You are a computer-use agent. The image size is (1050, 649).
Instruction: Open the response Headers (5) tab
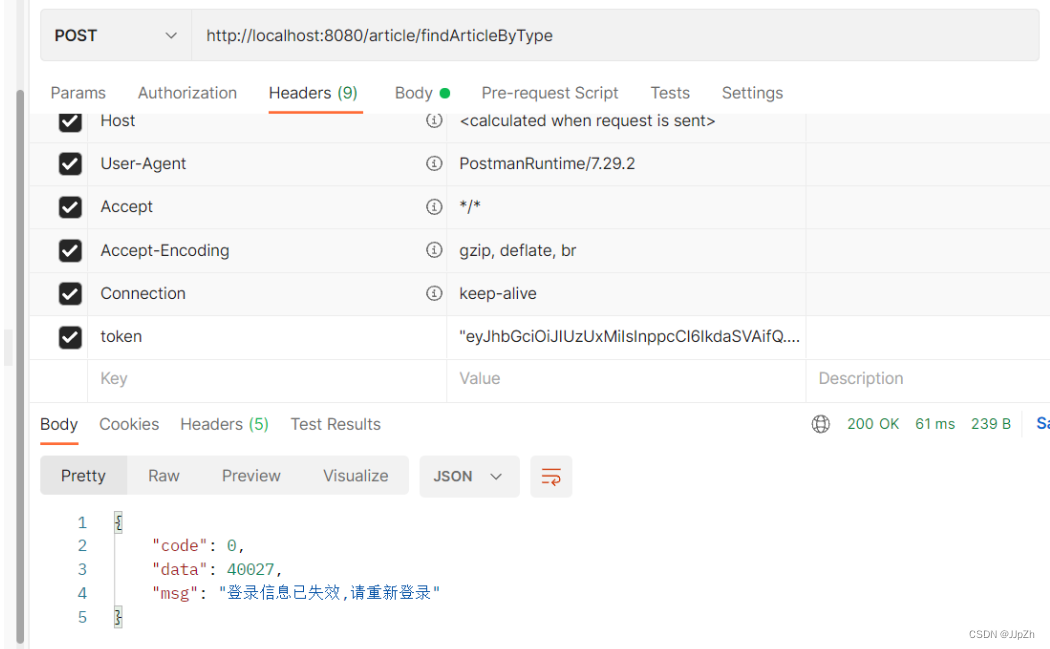click(x=224, y=425)
